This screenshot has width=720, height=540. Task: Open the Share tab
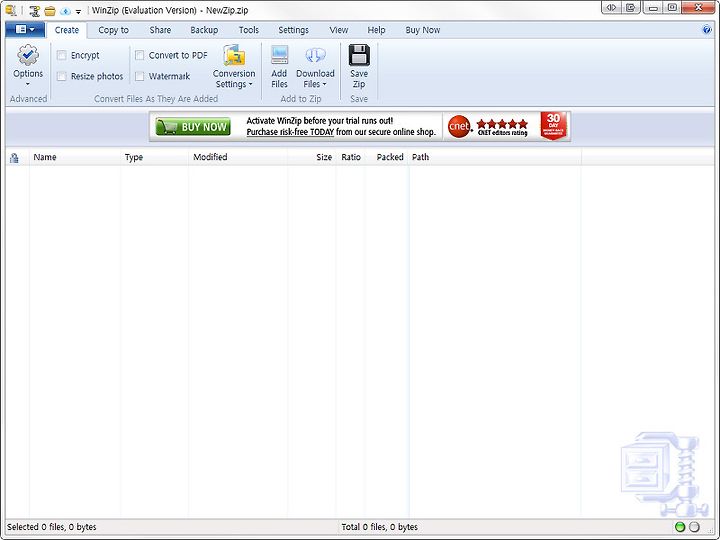(160, 30)
